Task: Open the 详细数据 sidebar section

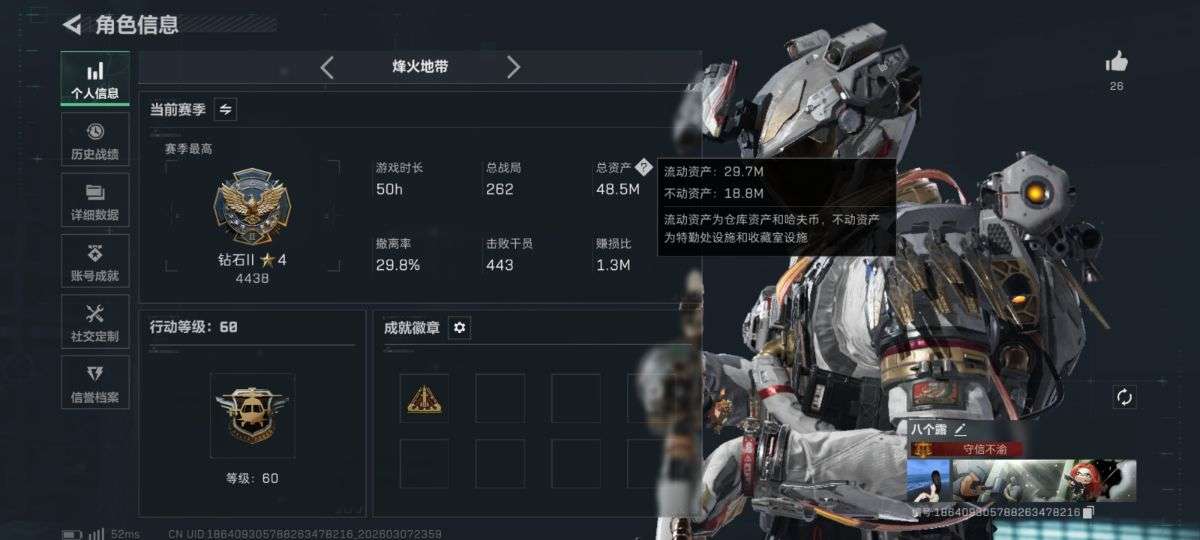Action: pos(95,200)
